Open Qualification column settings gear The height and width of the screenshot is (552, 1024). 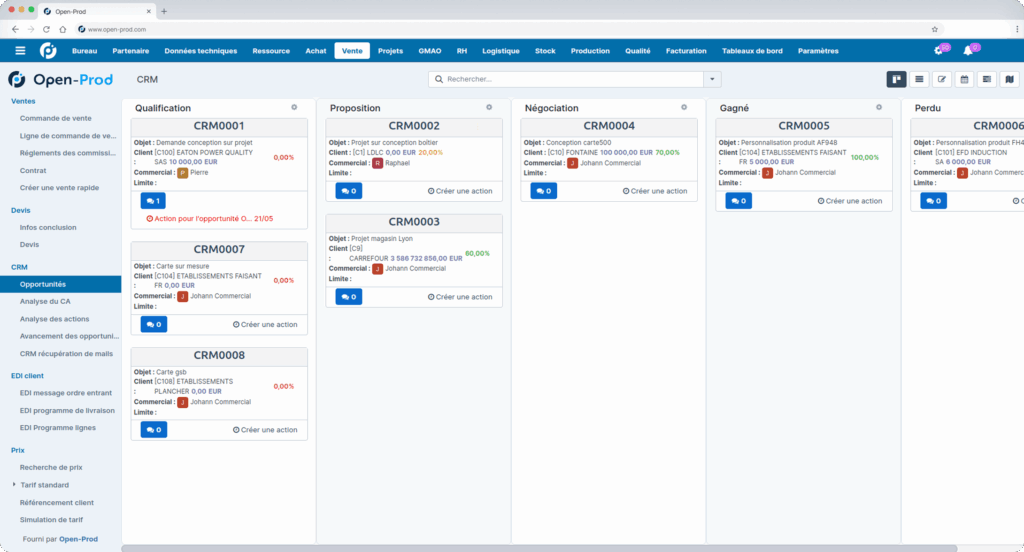click(294, 107)
